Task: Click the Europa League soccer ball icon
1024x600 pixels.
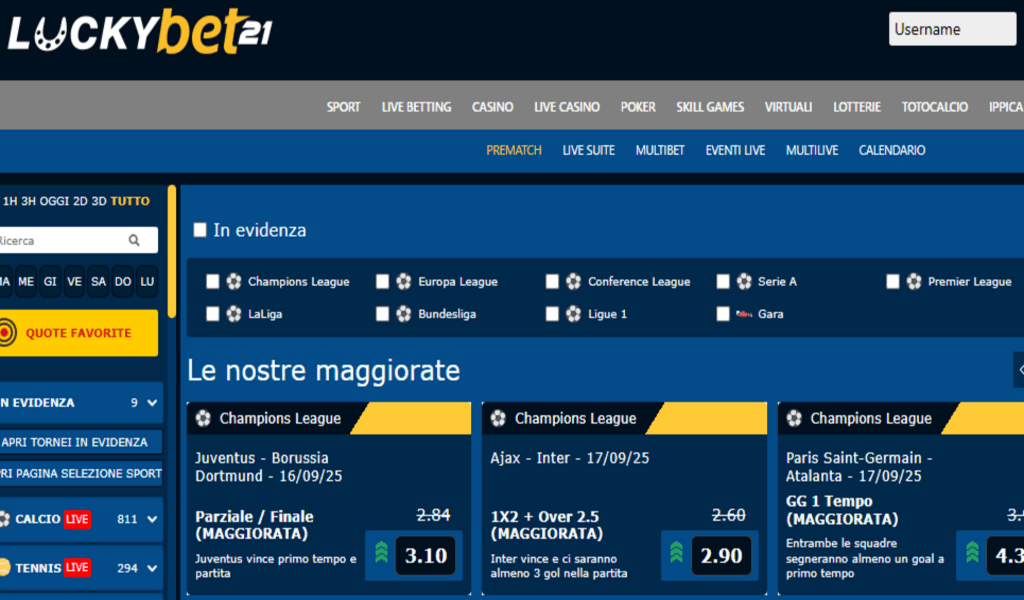Action: [x=404, y=281]
